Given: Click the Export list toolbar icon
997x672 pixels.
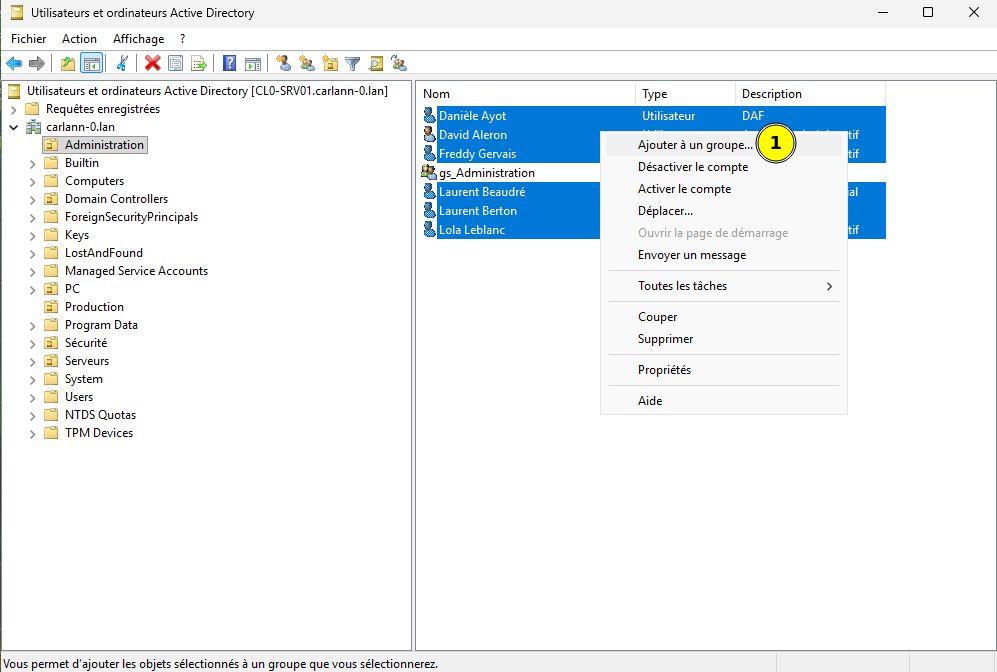Looking at the screenshot, I should tap(199, 64).
